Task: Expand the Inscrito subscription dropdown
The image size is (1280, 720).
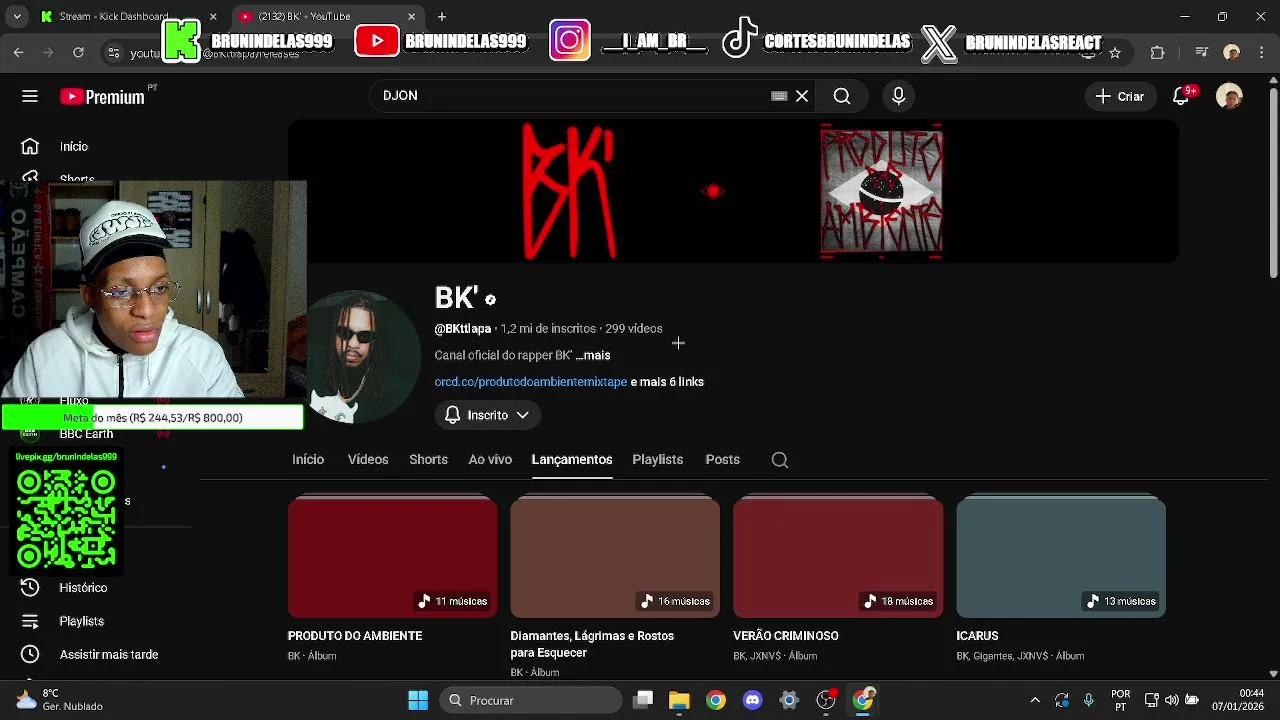Action: [487, 415]
